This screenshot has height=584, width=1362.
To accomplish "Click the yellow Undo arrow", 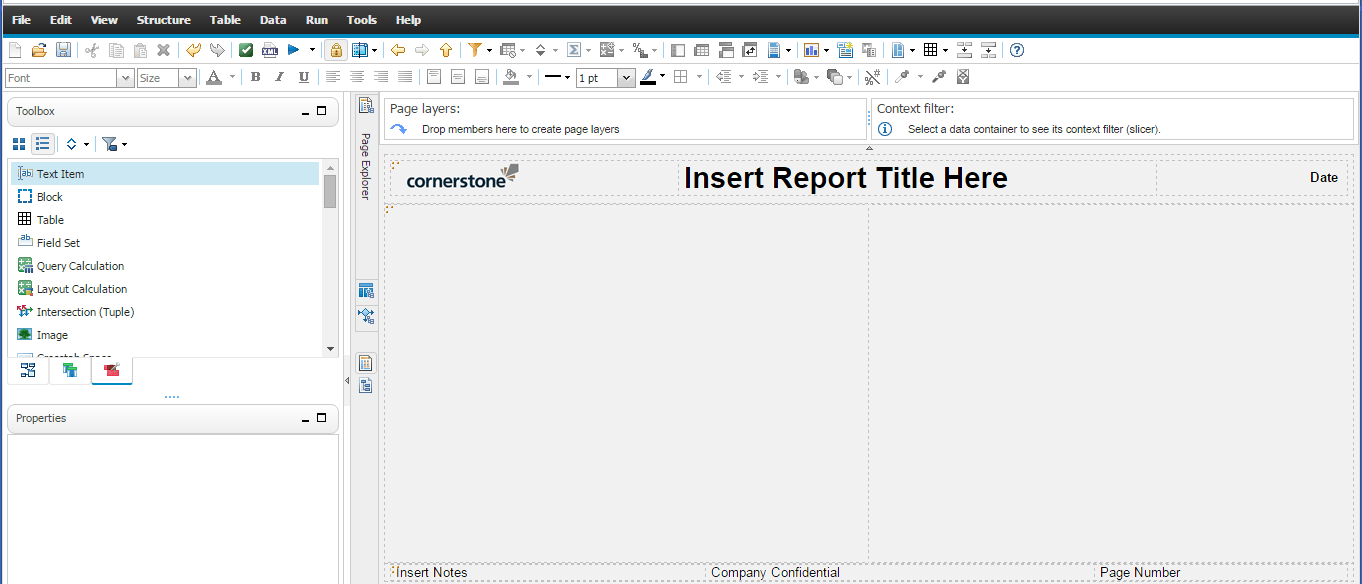I will point(193,50).
